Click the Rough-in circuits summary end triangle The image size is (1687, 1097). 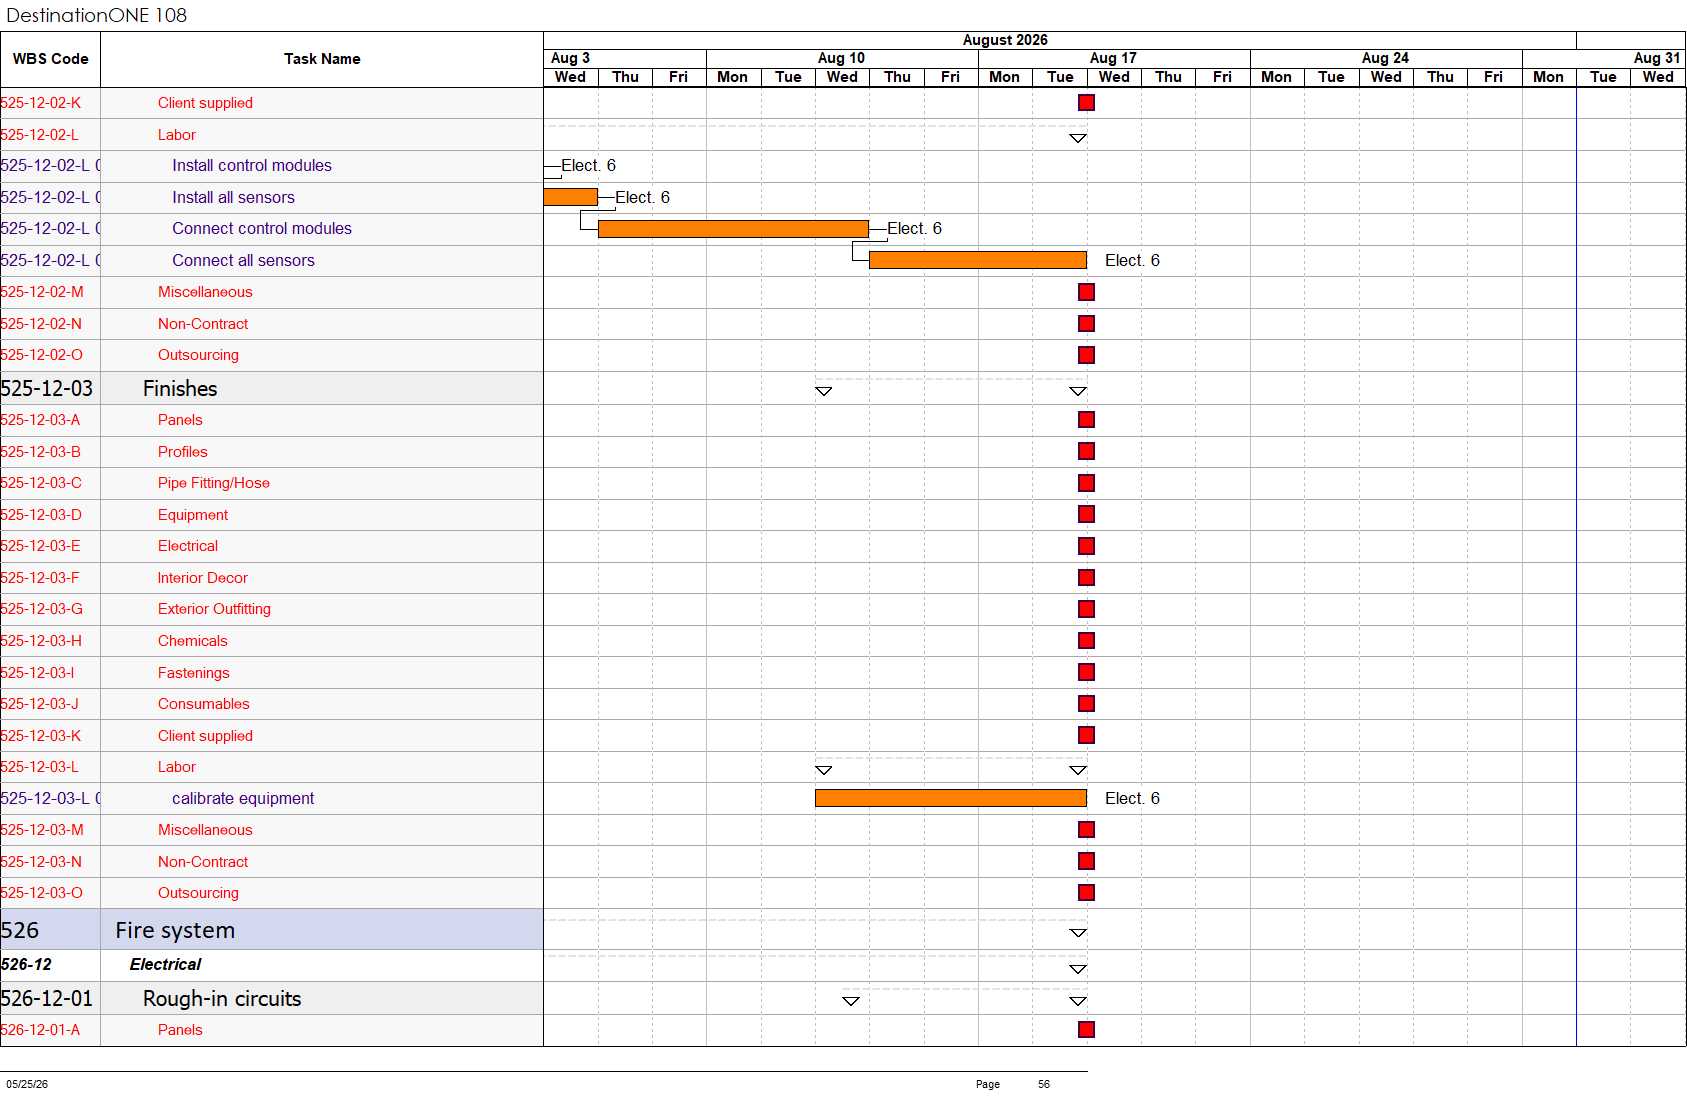1078,1001
